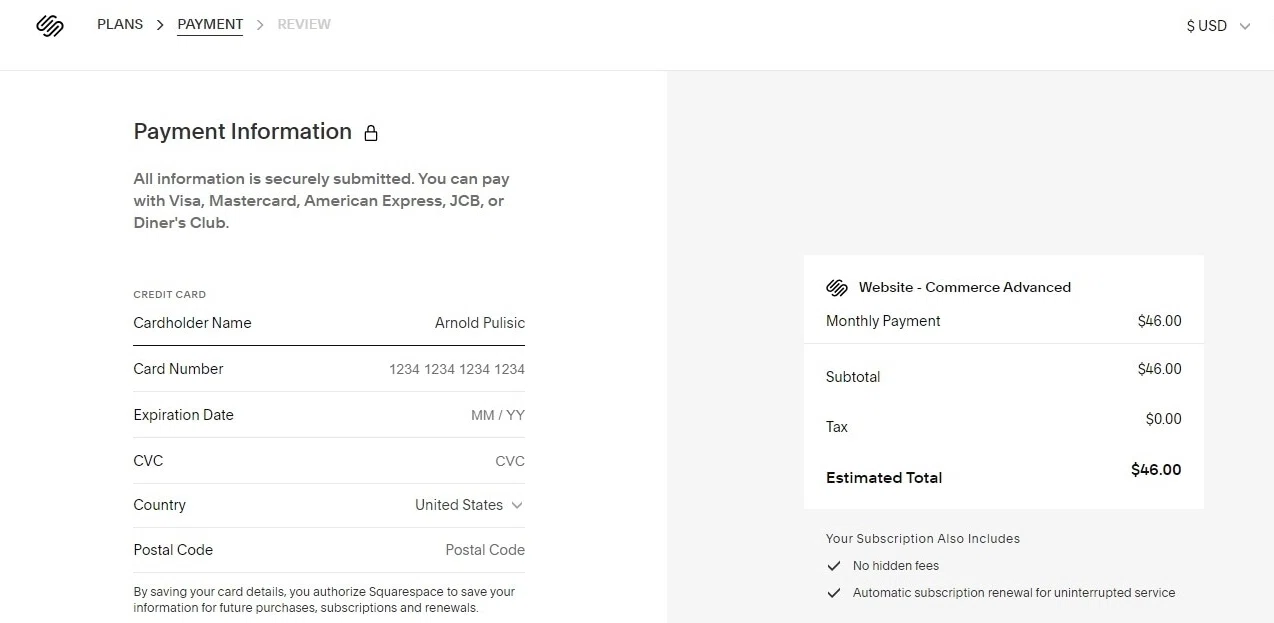Go back to the PLANS step
This screenshot has height=623, width=1274.
coord(120,24)
